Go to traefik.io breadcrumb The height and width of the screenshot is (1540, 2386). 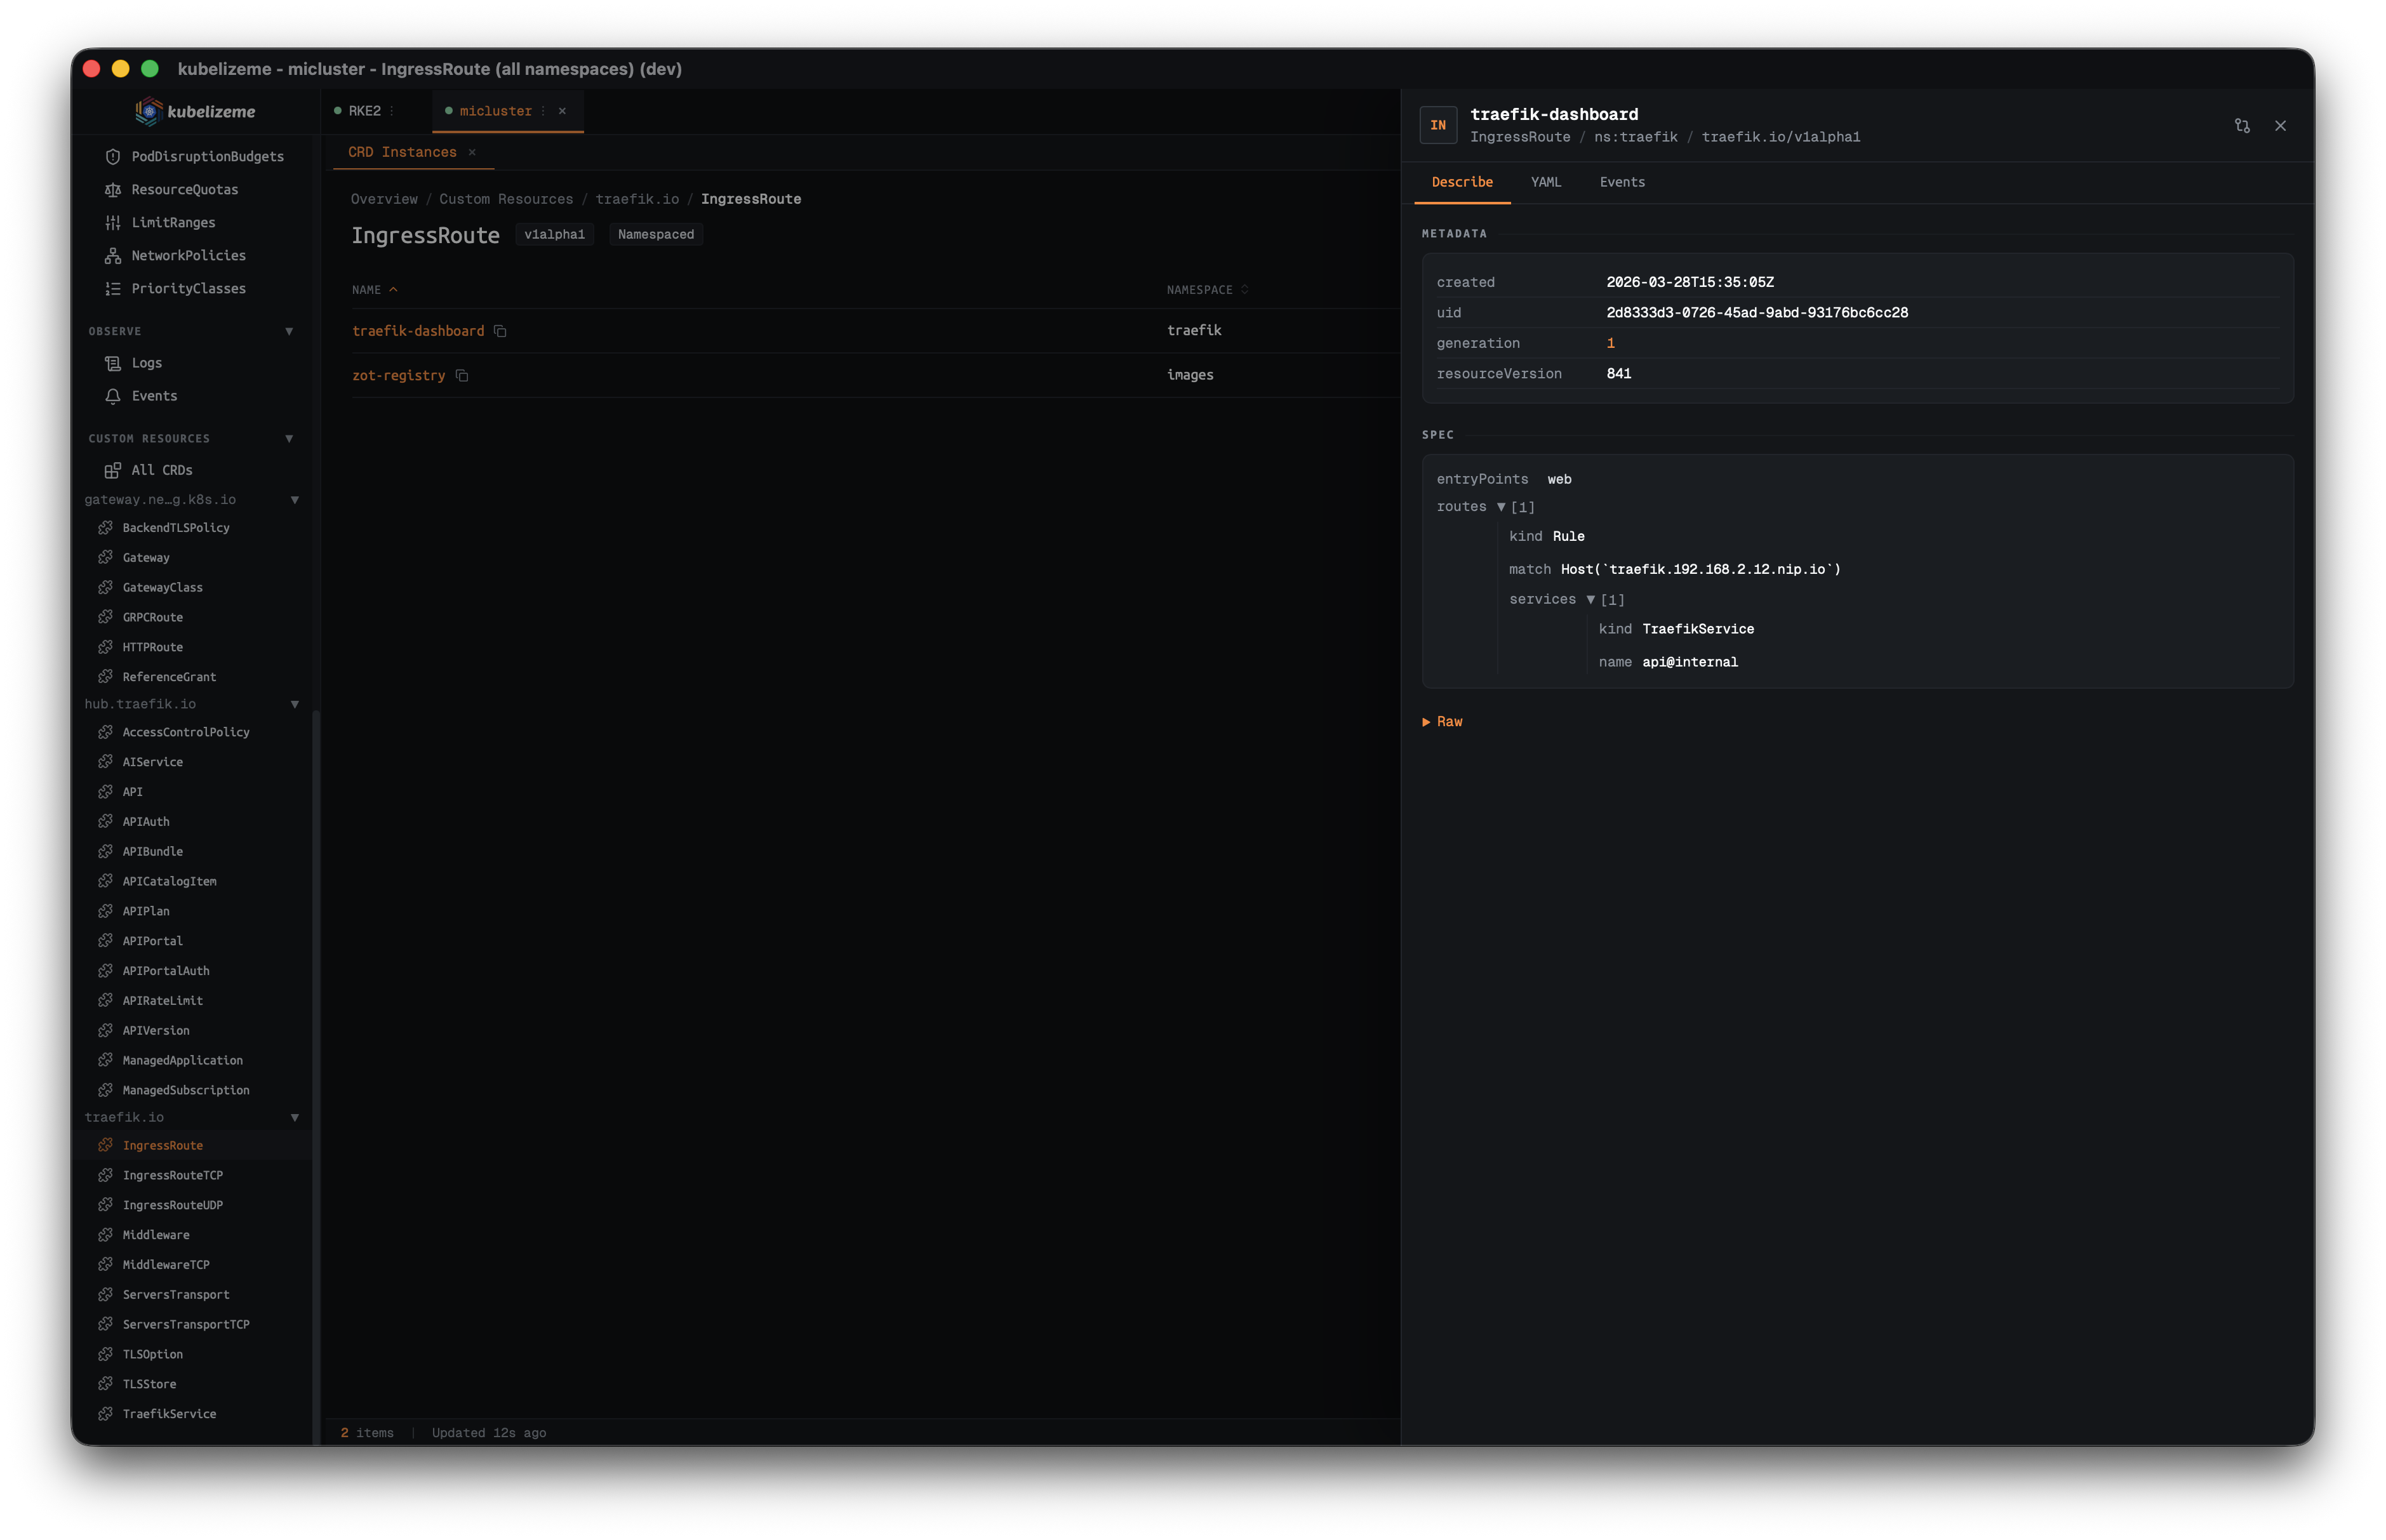(637, 199)
